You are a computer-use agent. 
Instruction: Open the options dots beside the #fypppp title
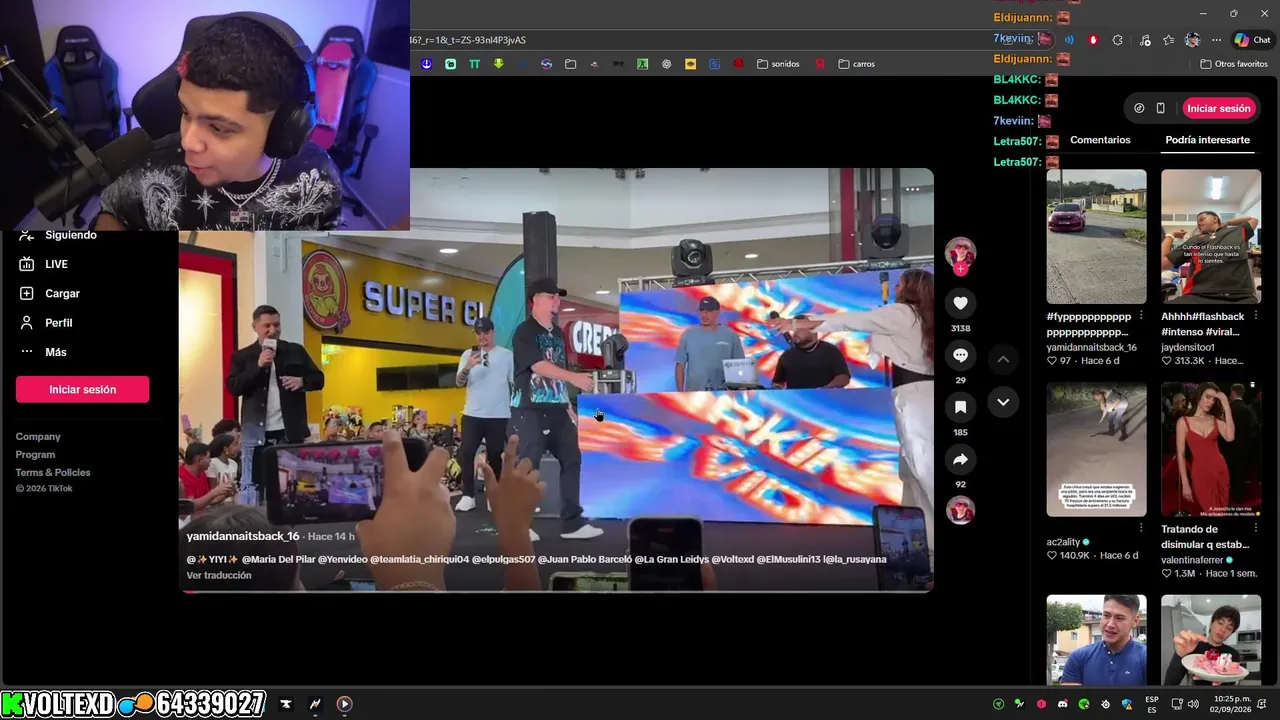coord(1141,316)
